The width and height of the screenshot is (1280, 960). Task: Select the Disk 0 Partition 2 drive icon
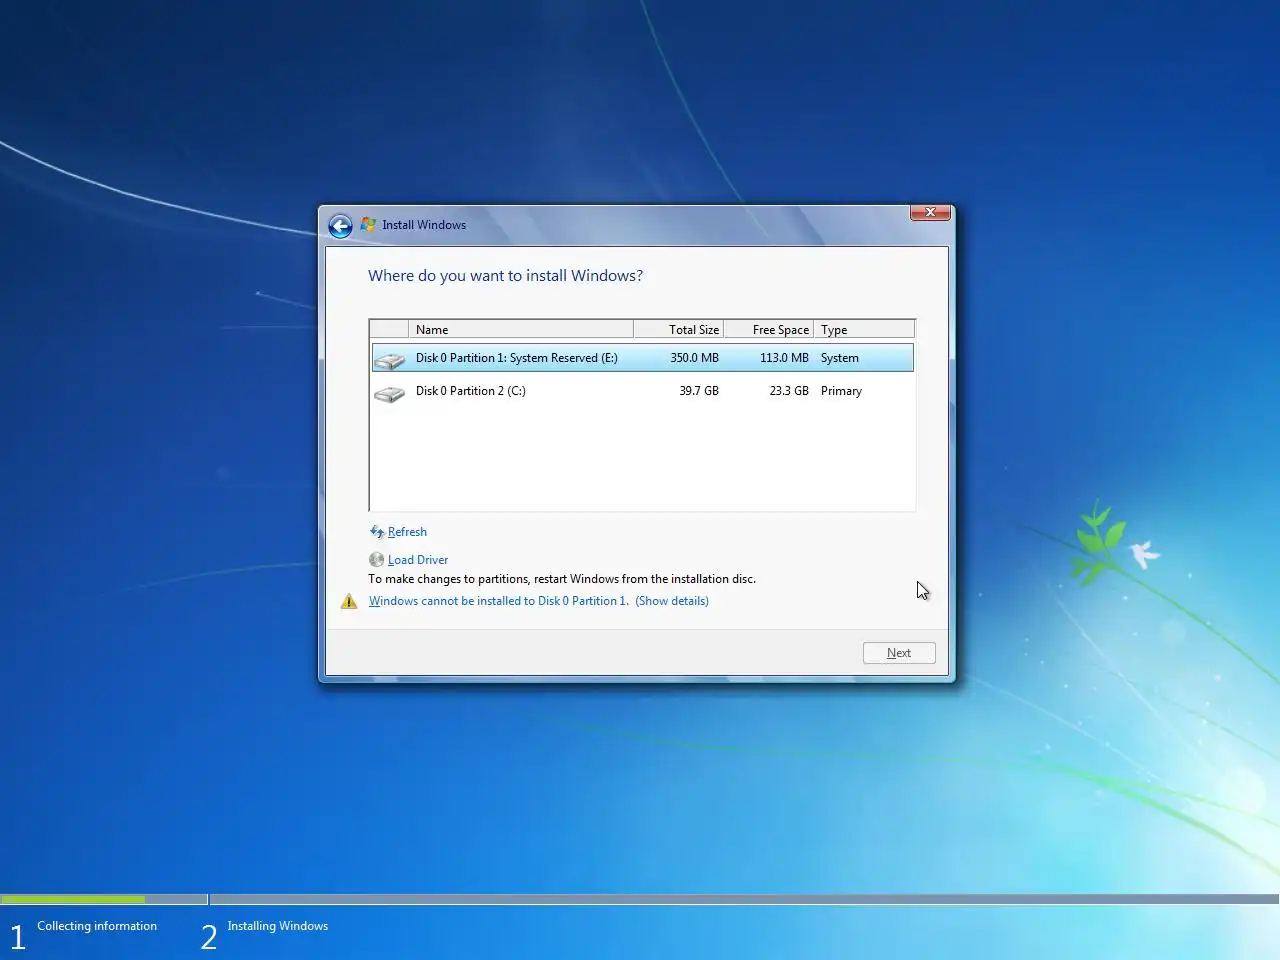389,394
